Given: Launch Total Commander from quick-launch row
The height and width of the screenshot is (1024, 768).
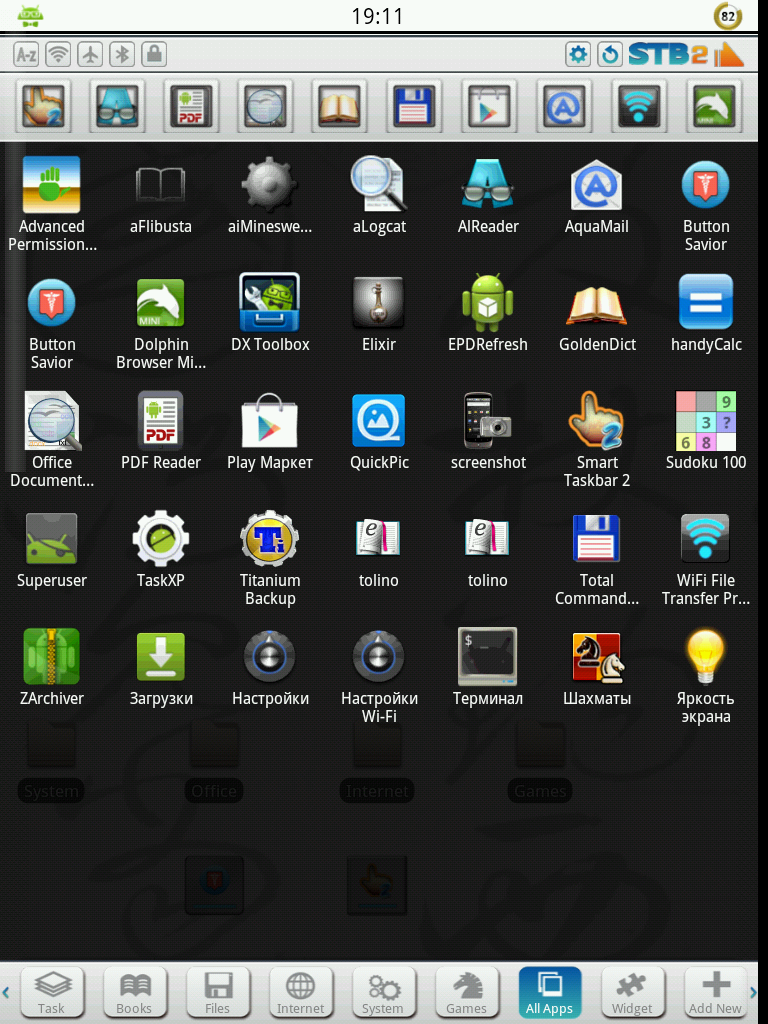Looking at the screenshot, I should point(414,105).
